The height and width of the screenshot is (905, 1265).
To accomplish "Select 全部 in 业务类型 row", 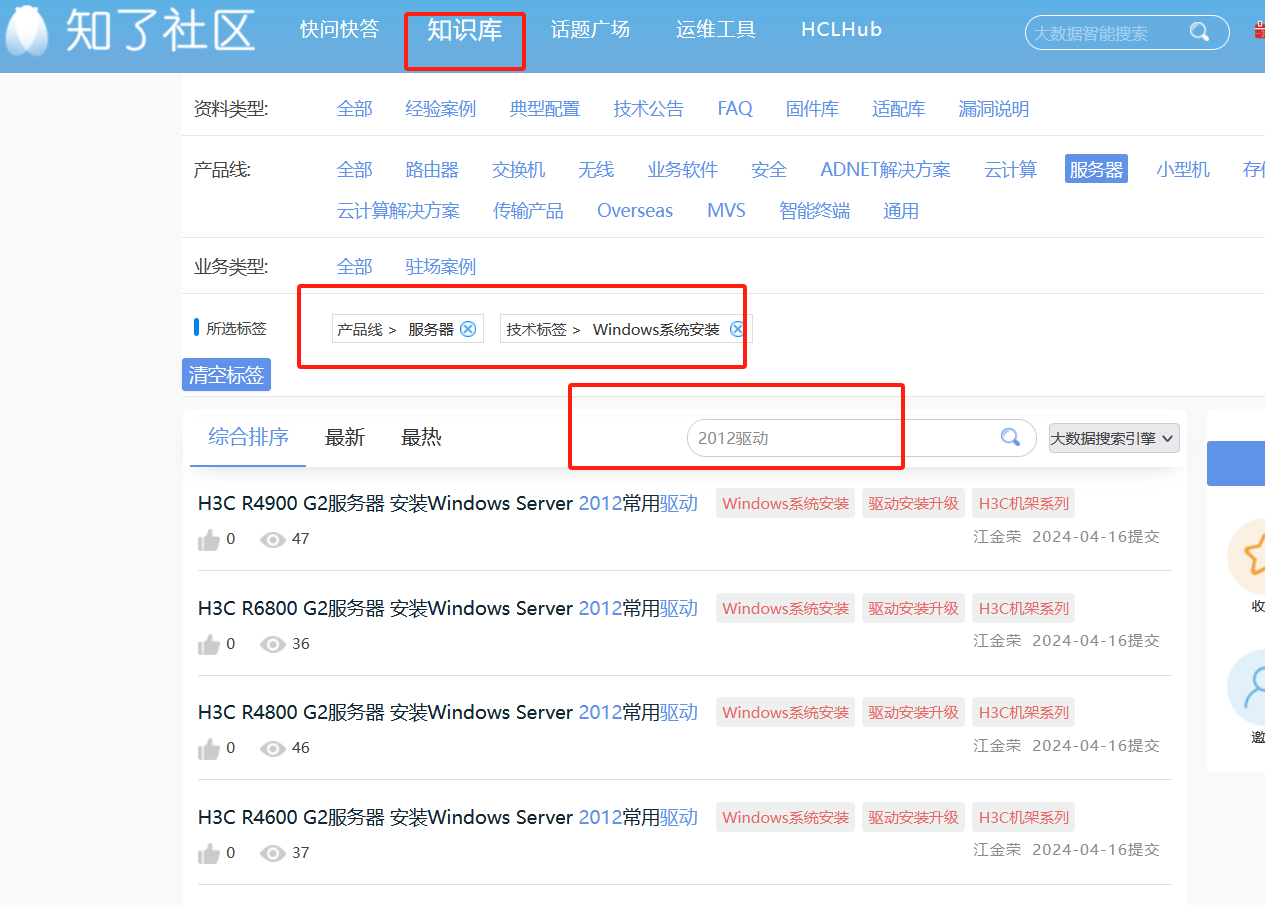I will tap(355, 267).
